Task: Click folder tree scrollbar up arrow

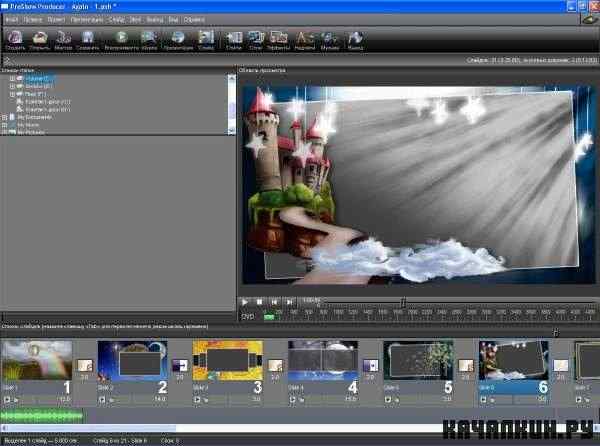Action: click(232, 78)
